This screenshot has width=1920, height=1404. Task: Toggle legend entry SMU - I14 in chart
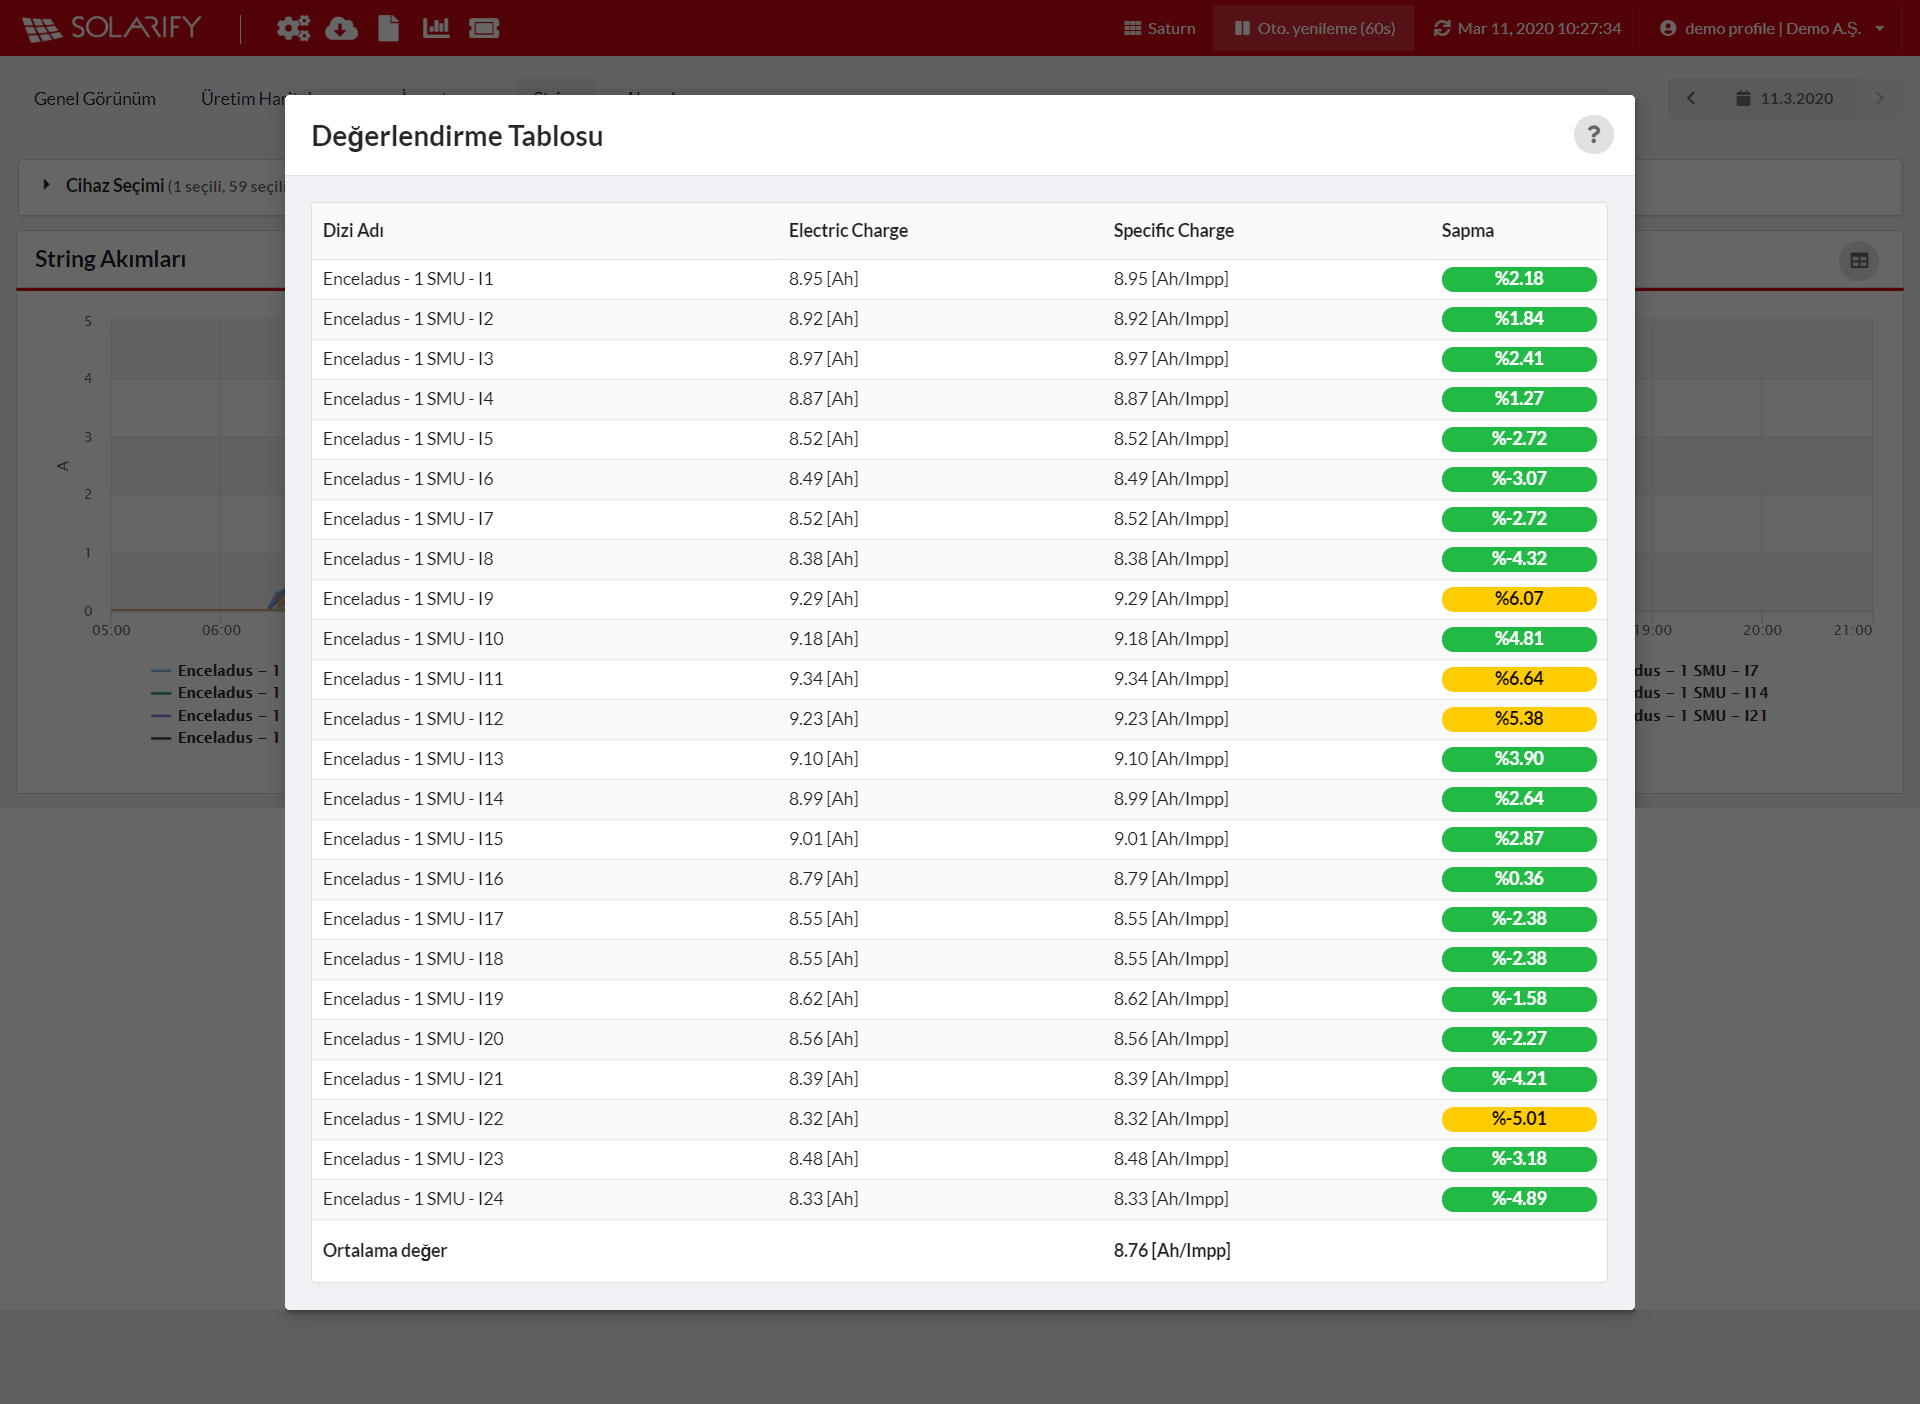[x=1702, y=692]
